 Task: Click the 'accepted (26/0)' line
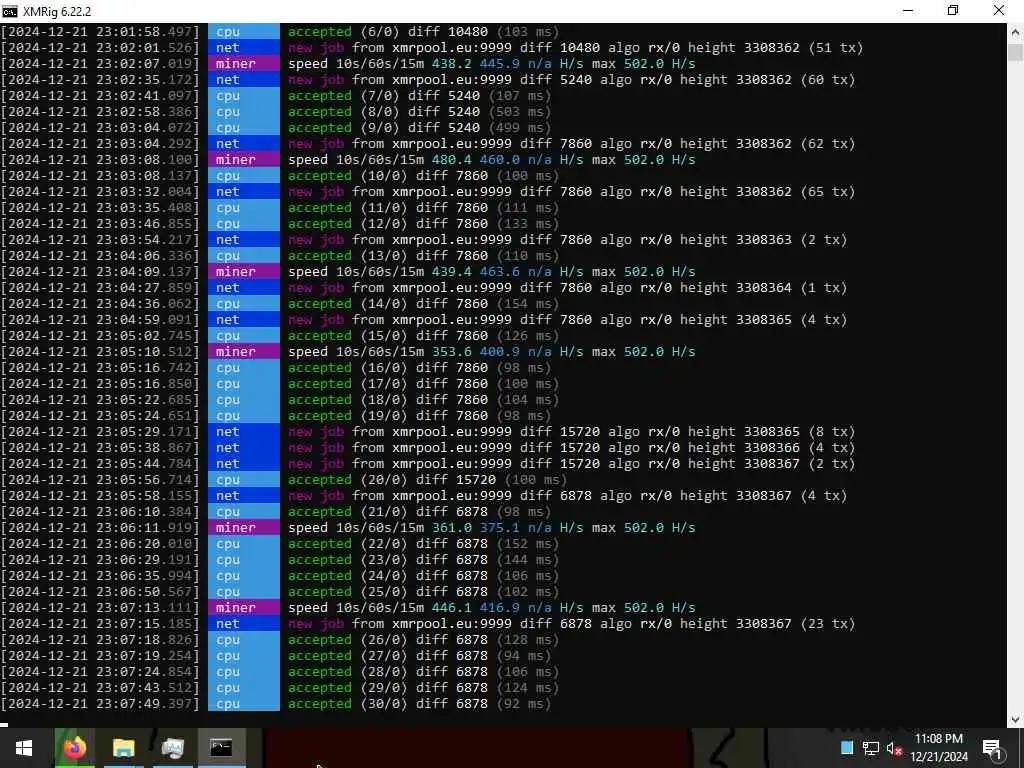(x=423, y=639)
